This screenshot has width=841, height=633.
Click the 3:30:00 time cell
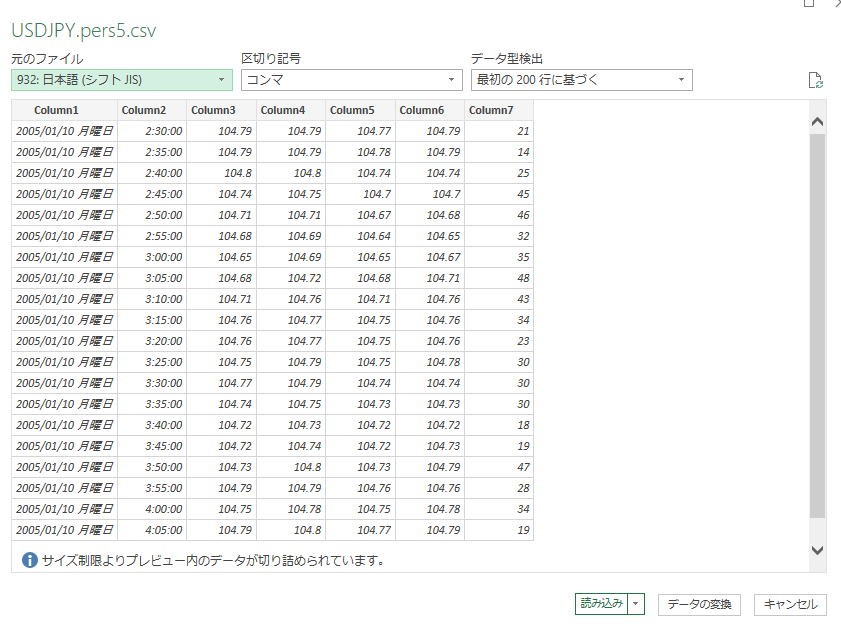[x=152, y=383]
